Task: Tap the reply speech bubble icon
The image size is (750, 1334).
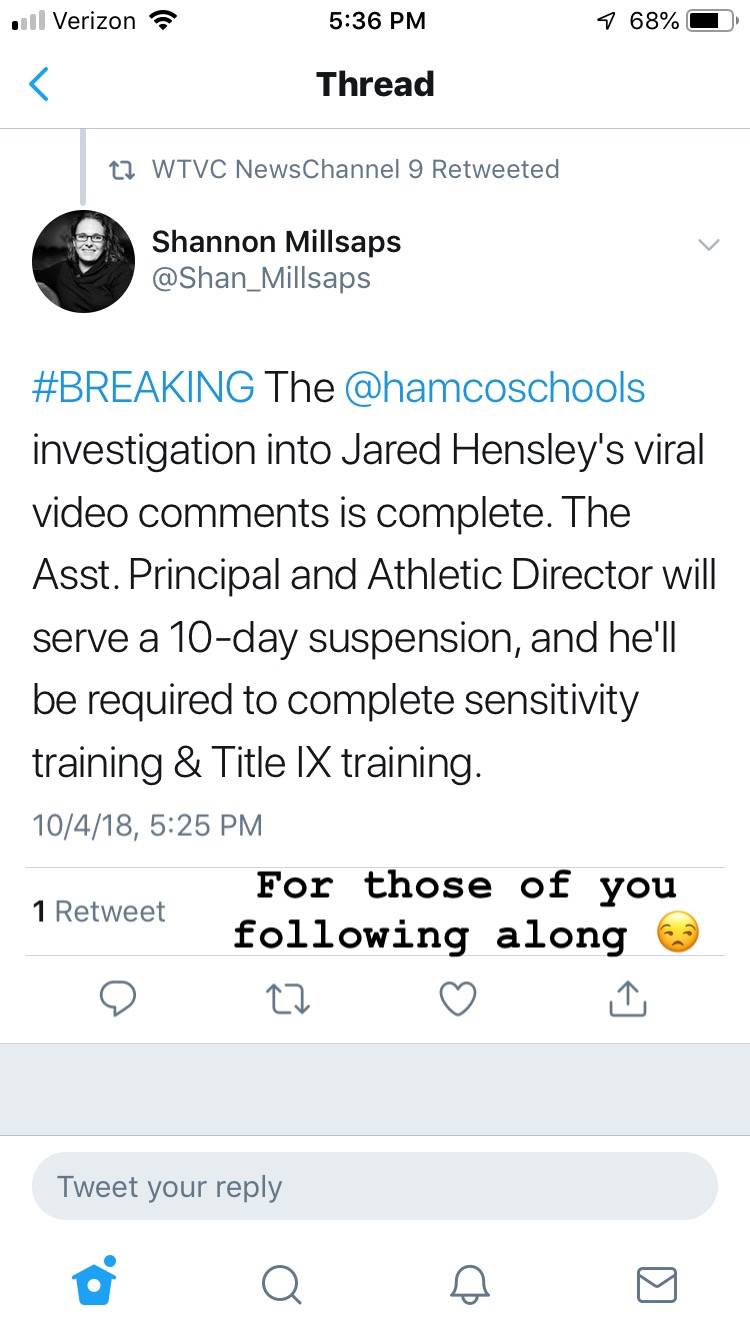Action: (x=120, y=999)
